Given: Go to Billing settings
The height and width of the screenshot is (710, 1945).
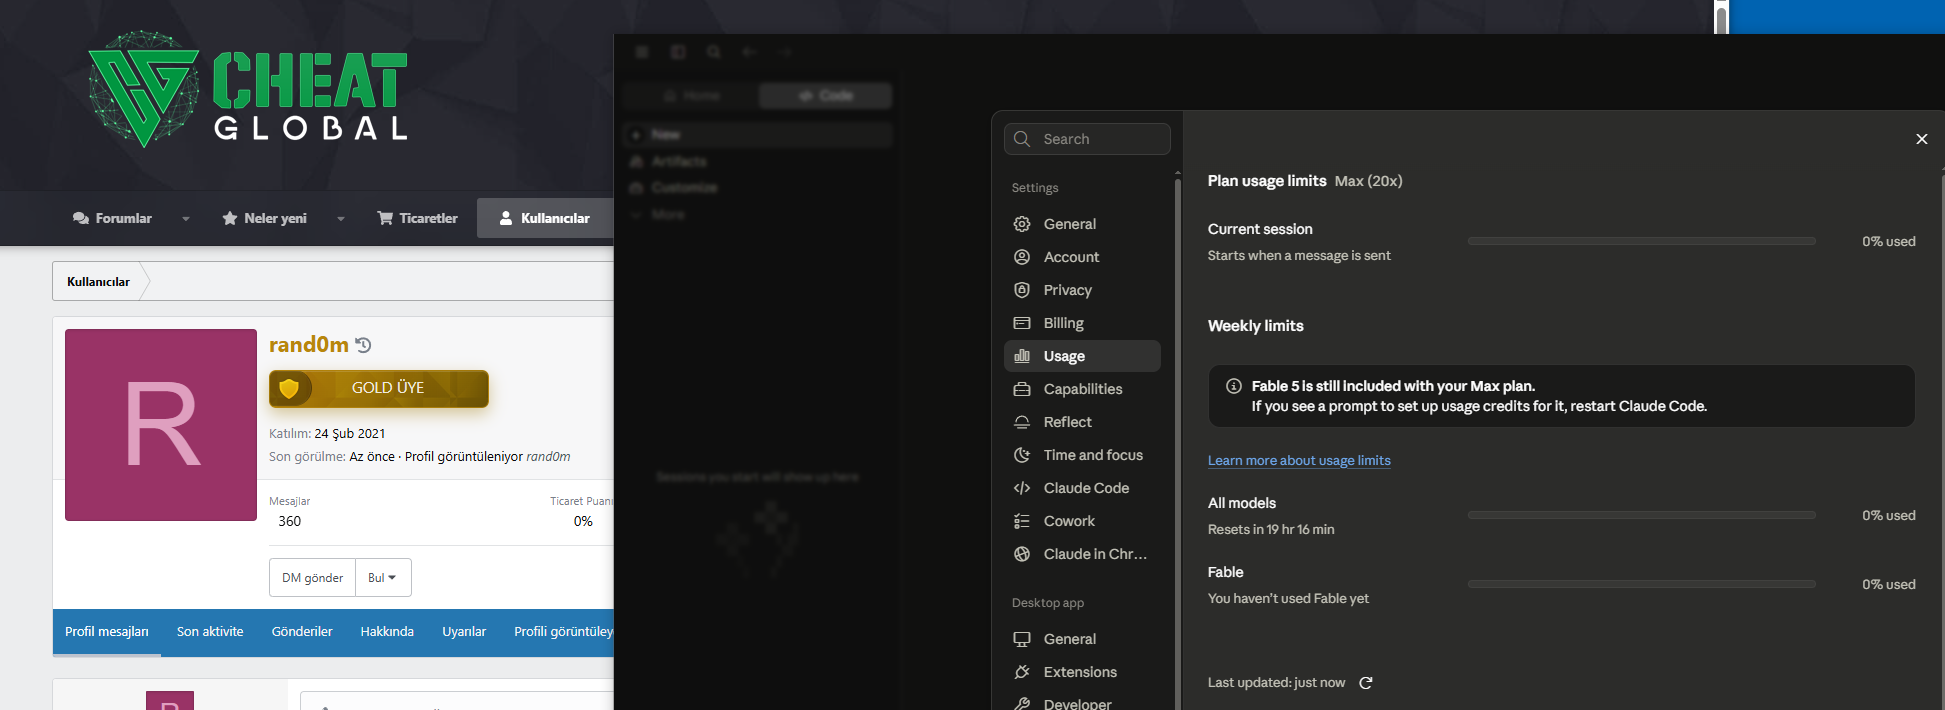Looking at the screenshot, I should [1082, 323].
